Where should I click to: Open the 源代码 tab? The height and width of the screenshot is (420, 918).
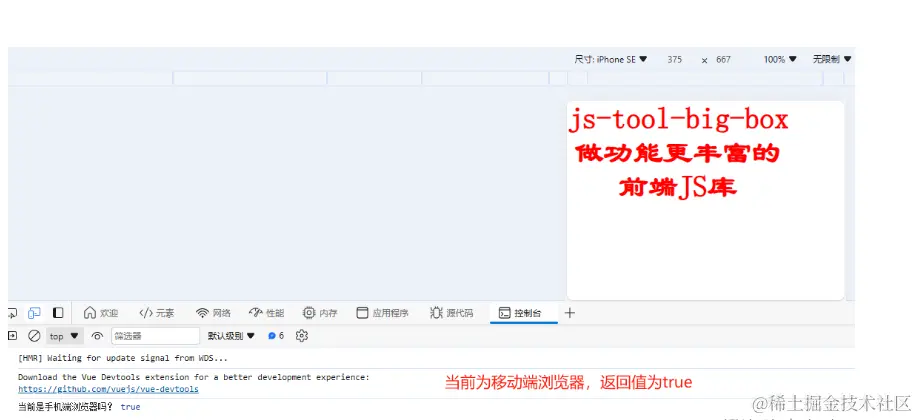click(451, 313)
